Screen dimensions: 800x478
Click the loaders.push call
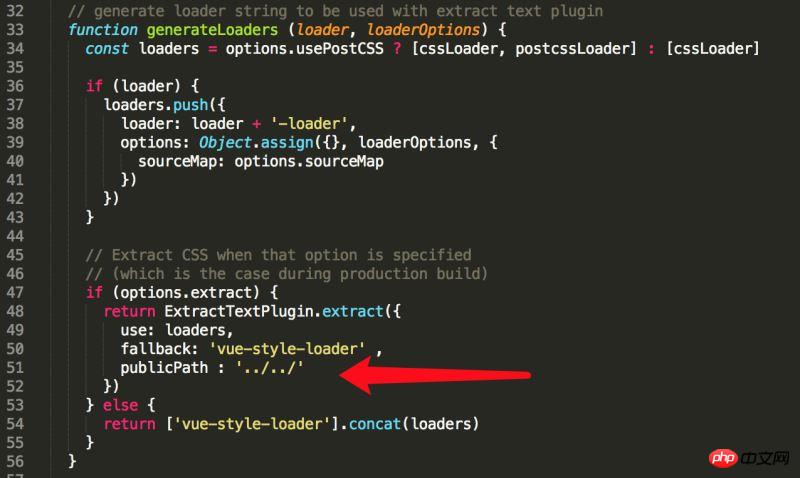pos(156,105)
